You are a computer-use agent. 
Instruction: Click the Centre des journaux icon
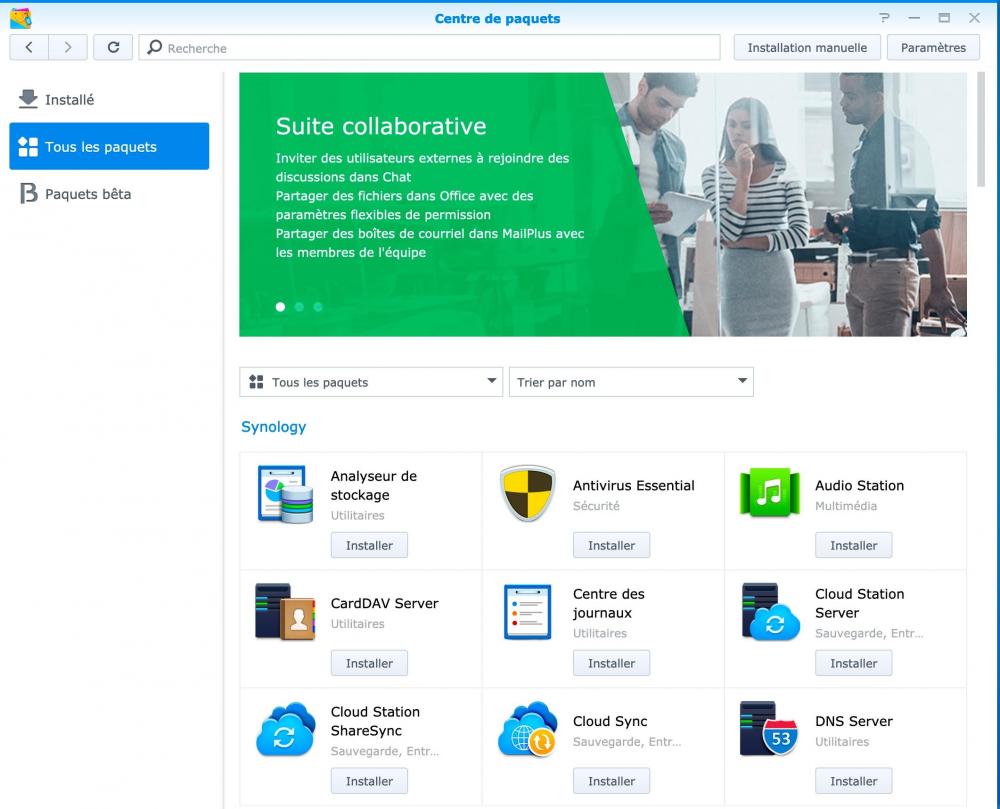[x=527, y=612]
